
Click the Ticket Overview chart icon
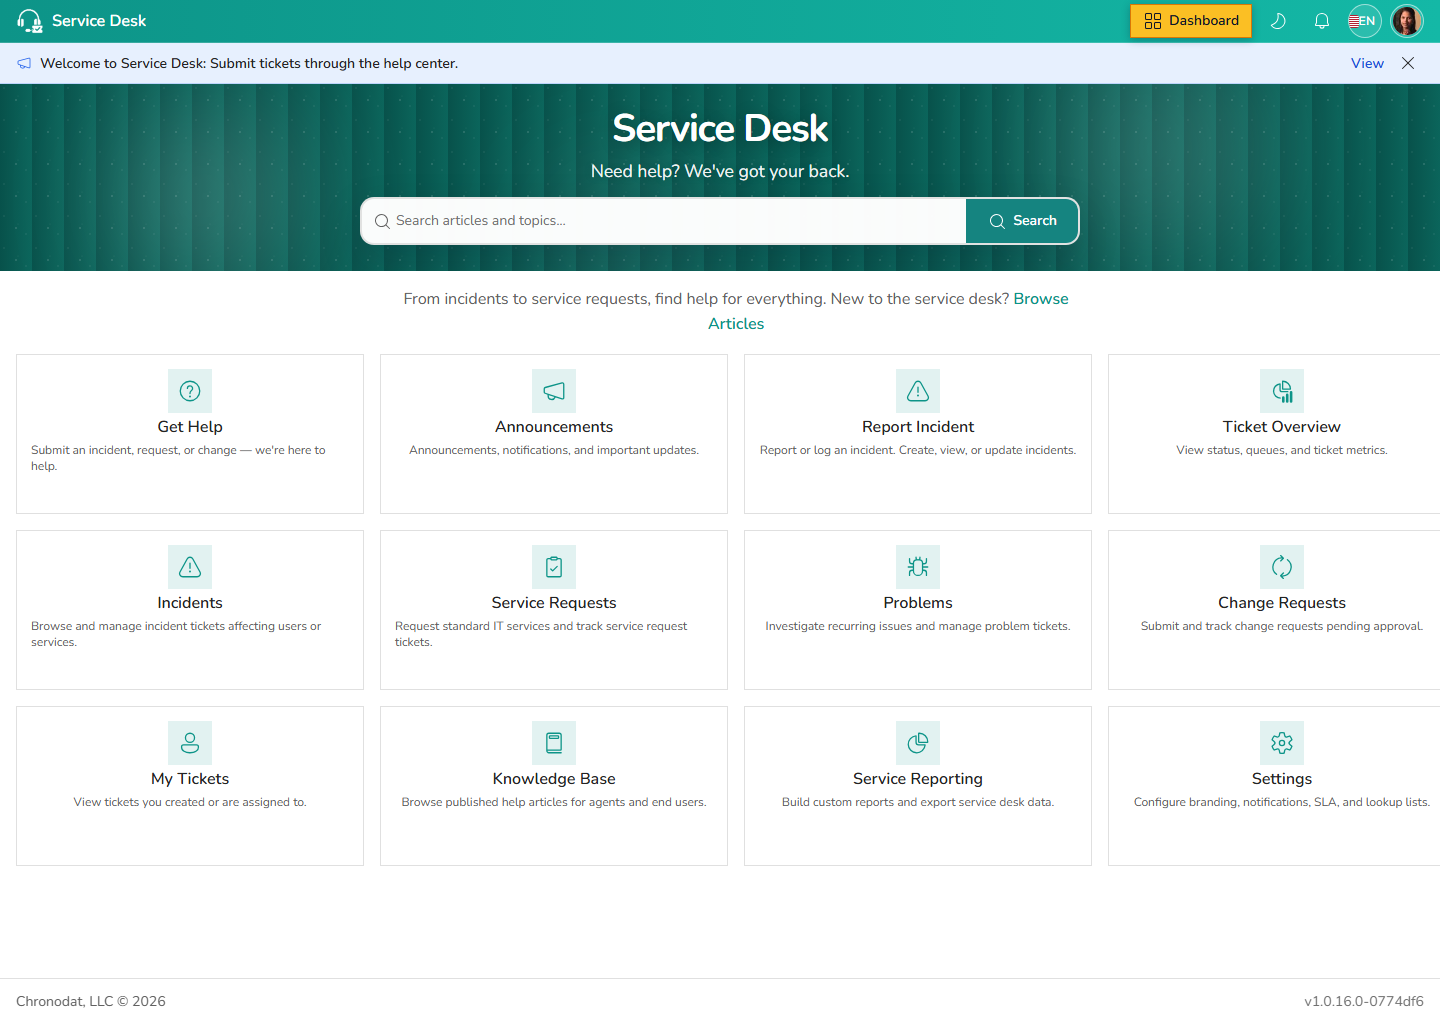tap(1282, 391)
